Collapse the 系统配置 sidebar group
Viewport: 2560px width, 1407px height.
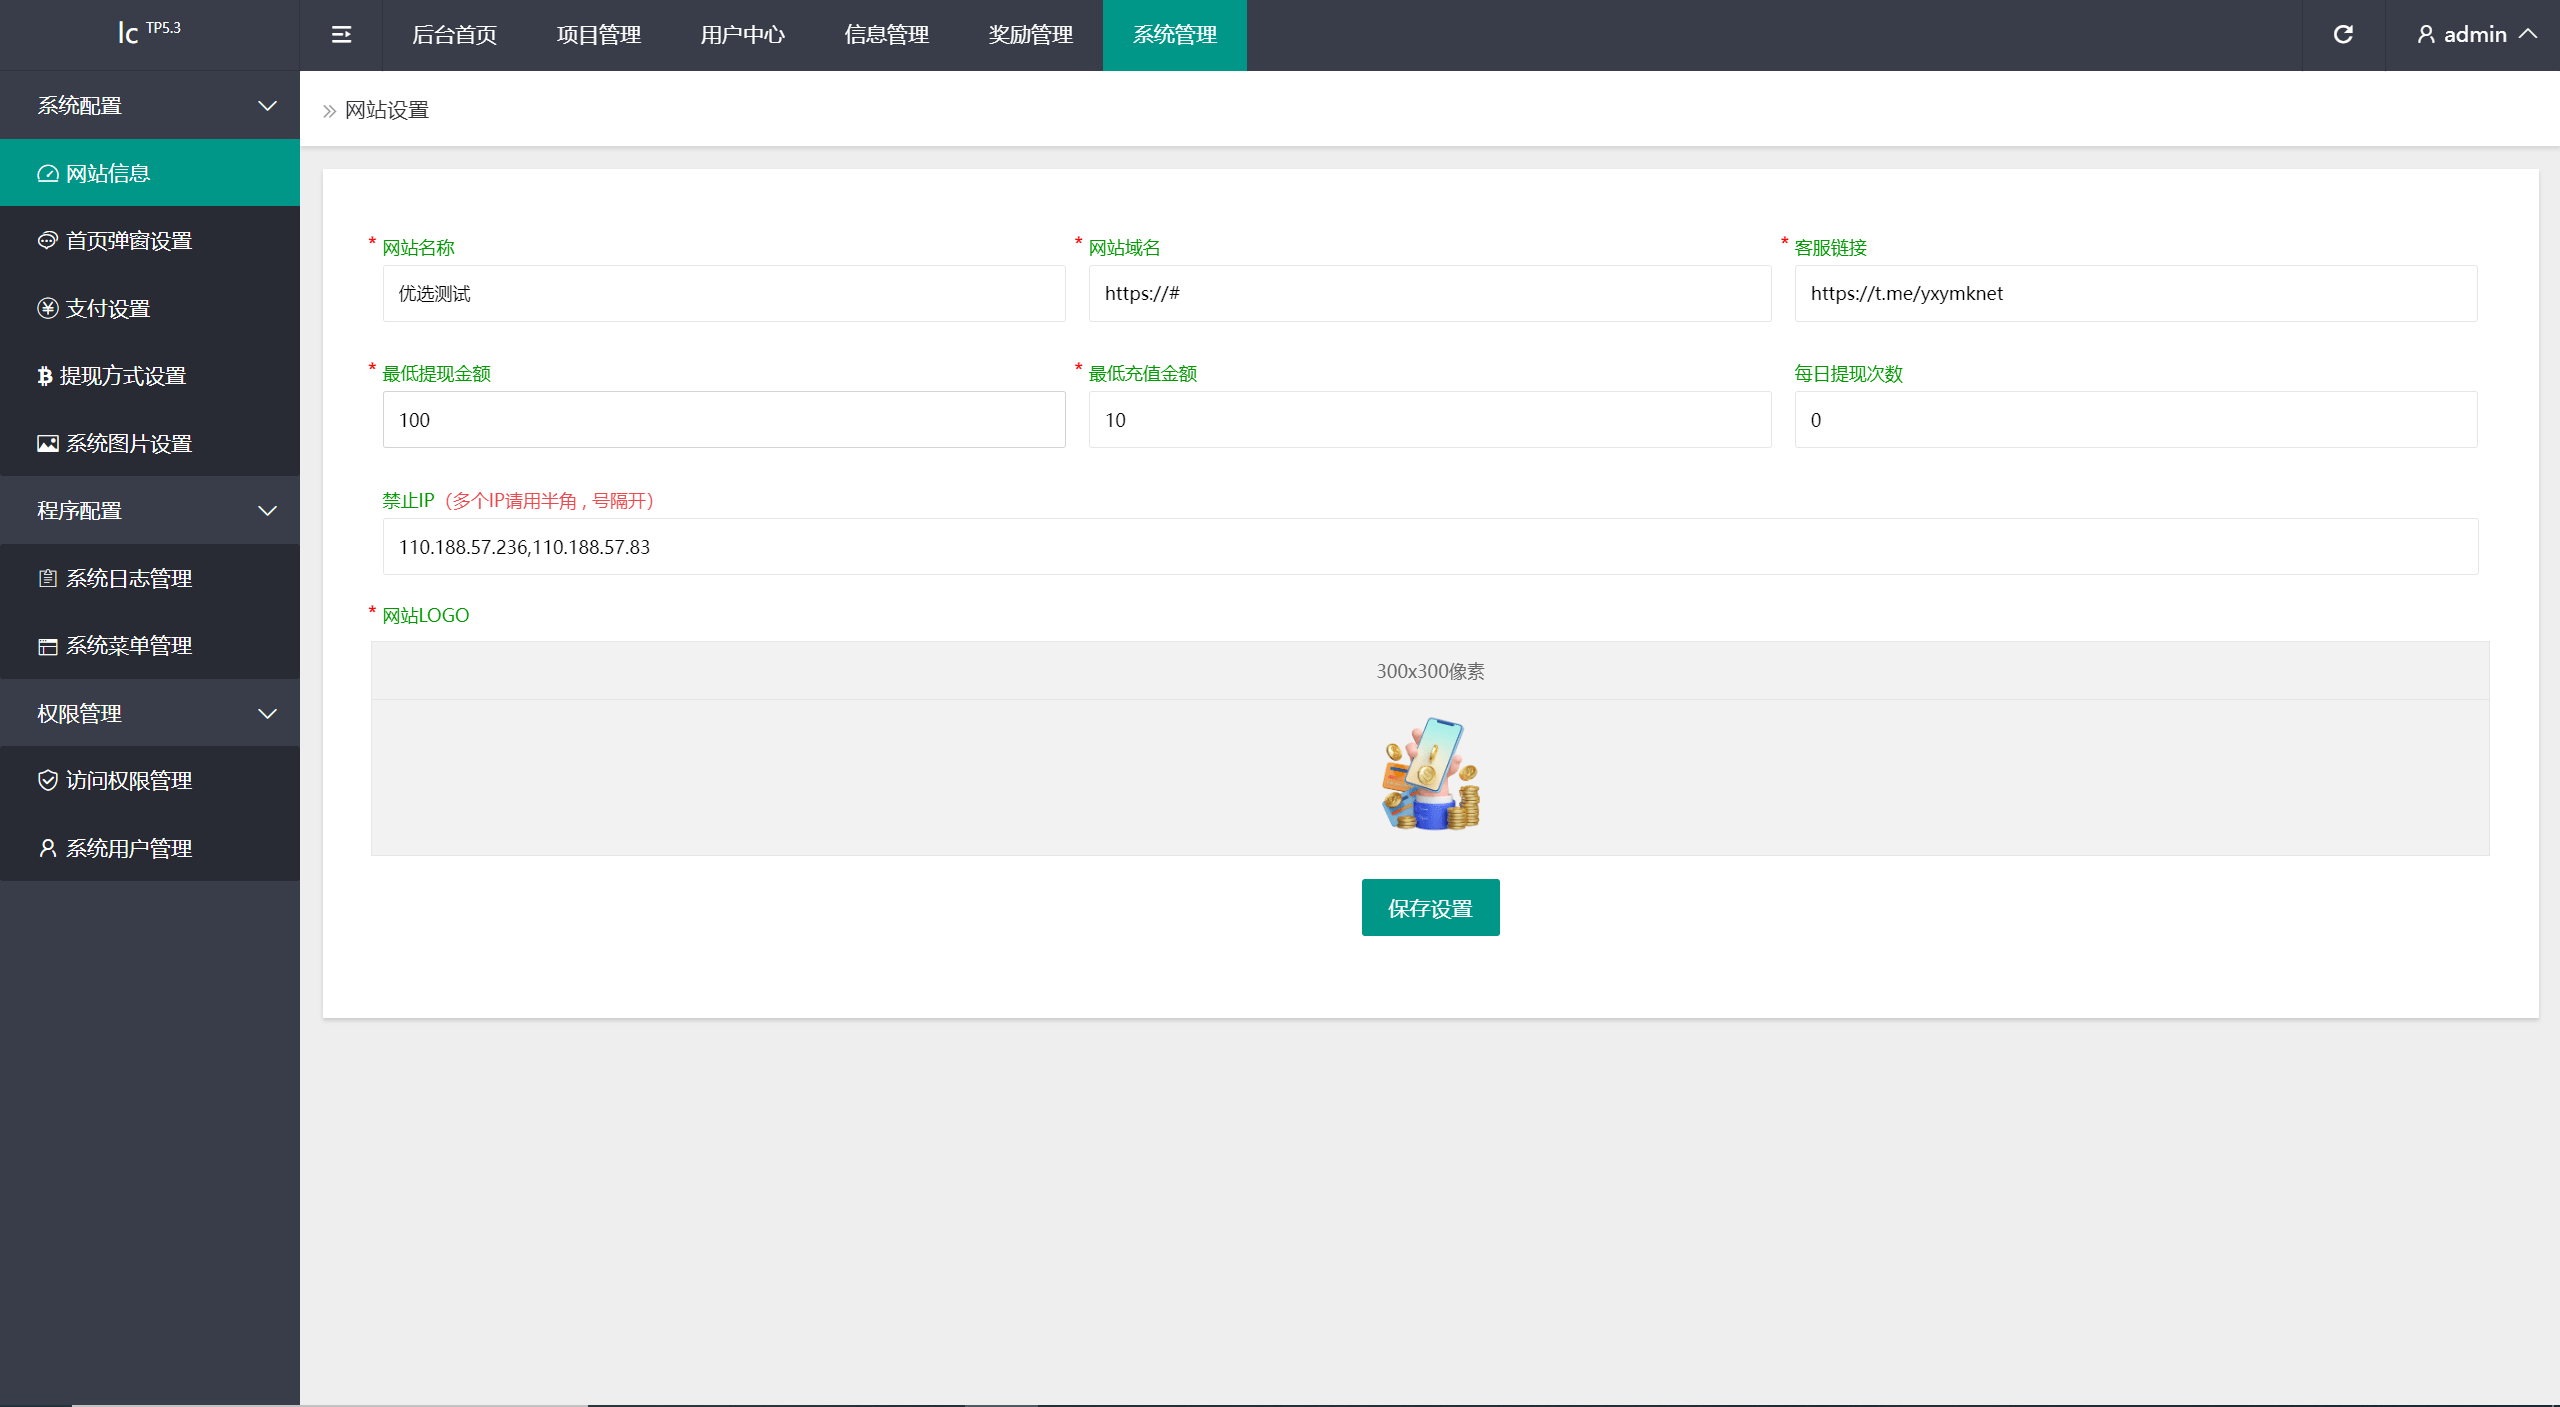point(150,105)
